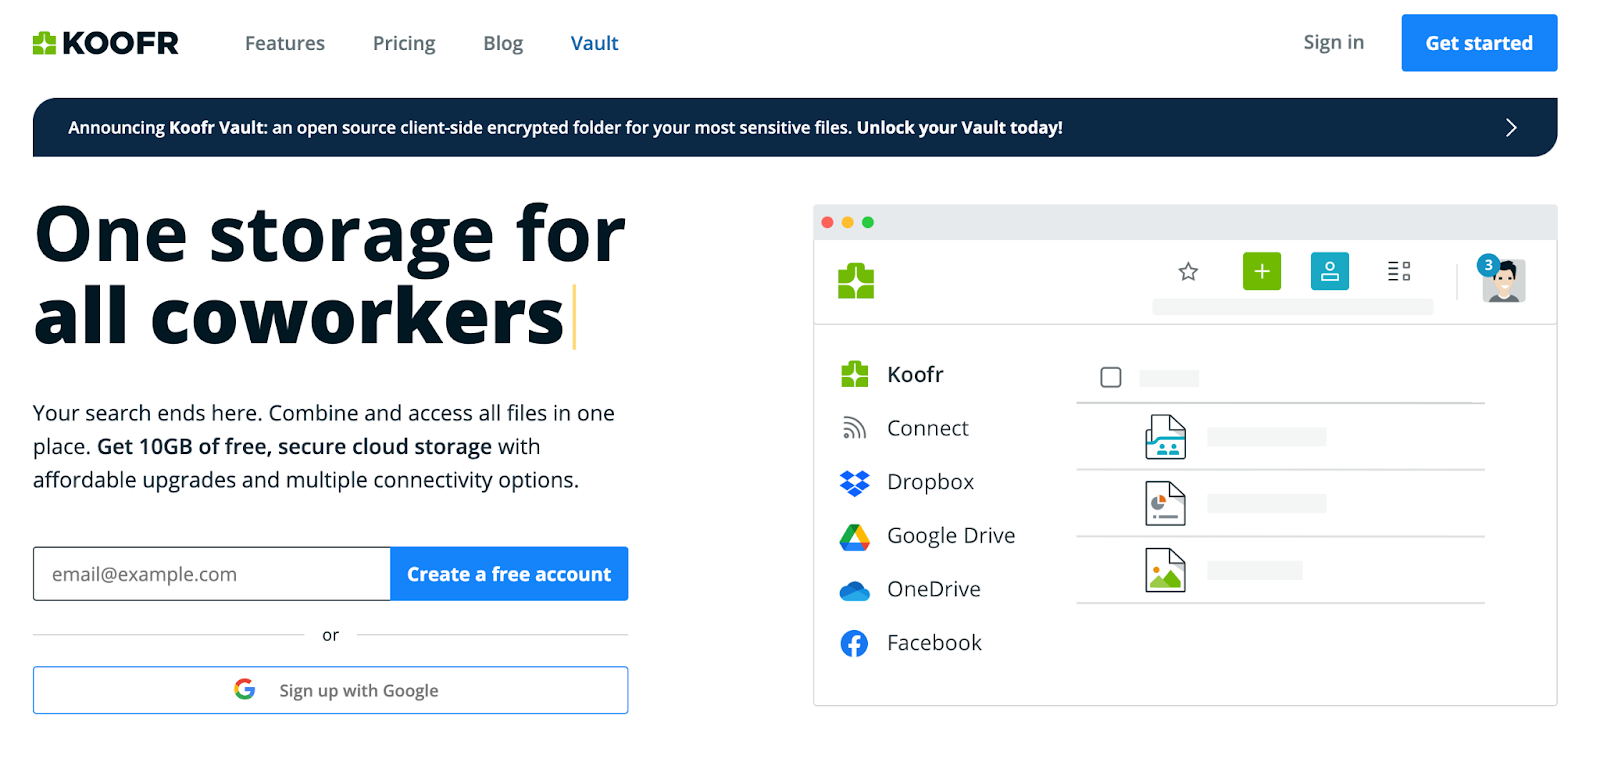Click the Koofr sidebar icon

[855, 374]
